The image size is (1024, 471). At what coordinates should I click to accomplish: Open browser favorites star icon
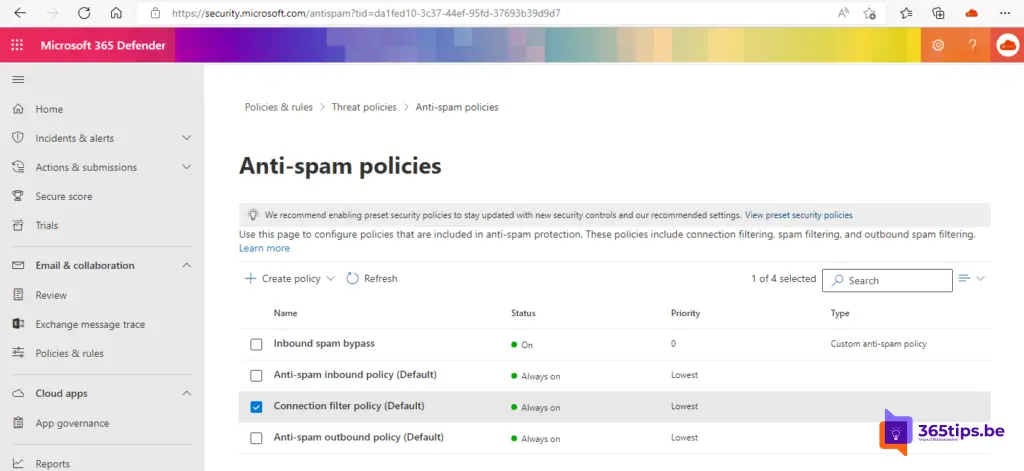tap(906, 13)
